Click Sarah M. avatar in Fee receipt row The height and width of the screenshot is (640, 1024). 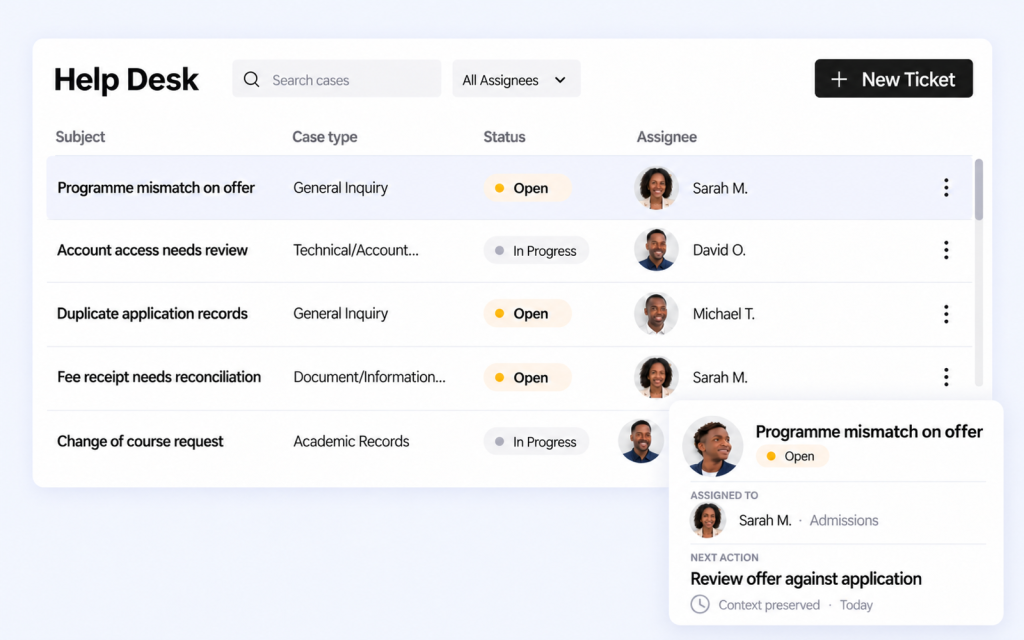click(656, 377)
